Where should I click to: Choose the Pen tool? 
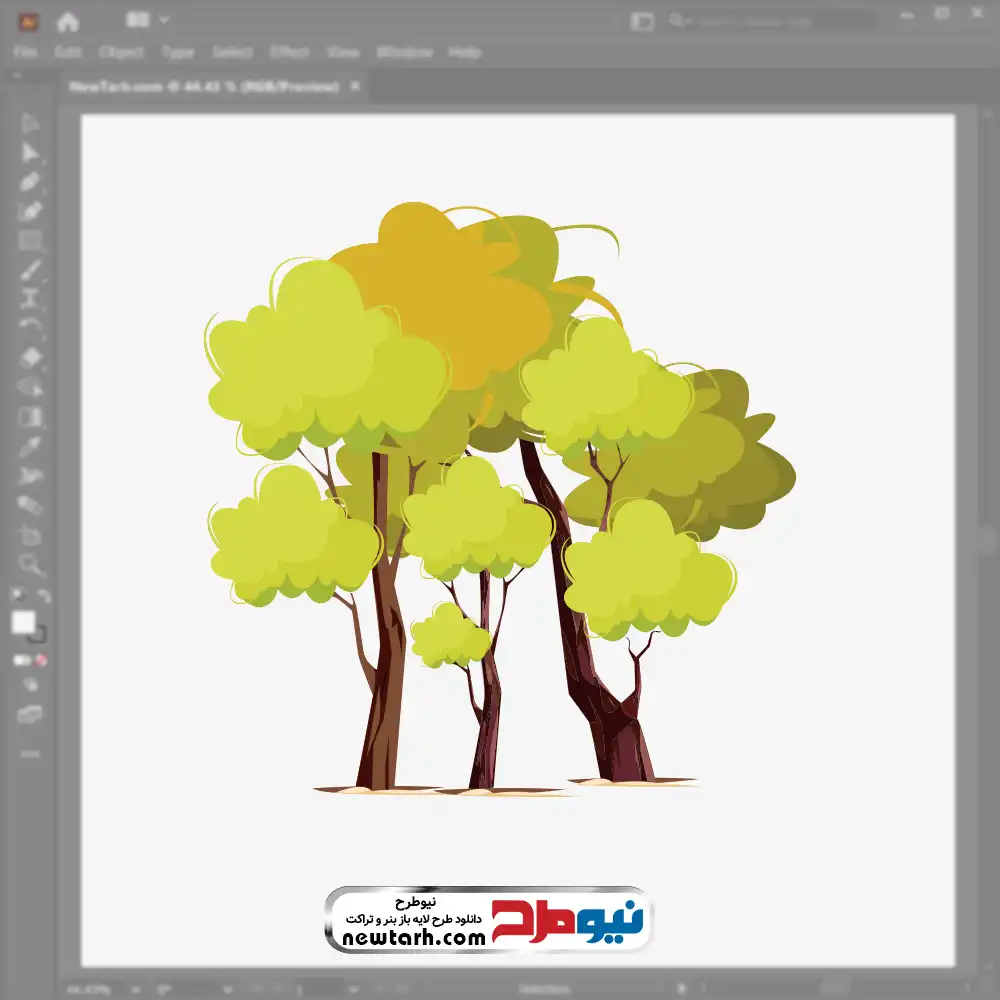coord(30,182)
